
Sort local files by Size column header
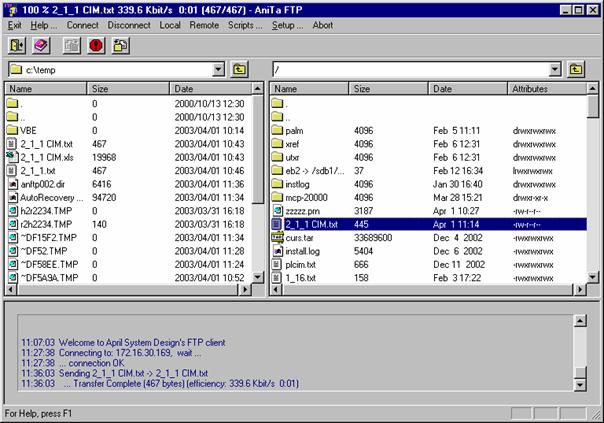point(127,89)
